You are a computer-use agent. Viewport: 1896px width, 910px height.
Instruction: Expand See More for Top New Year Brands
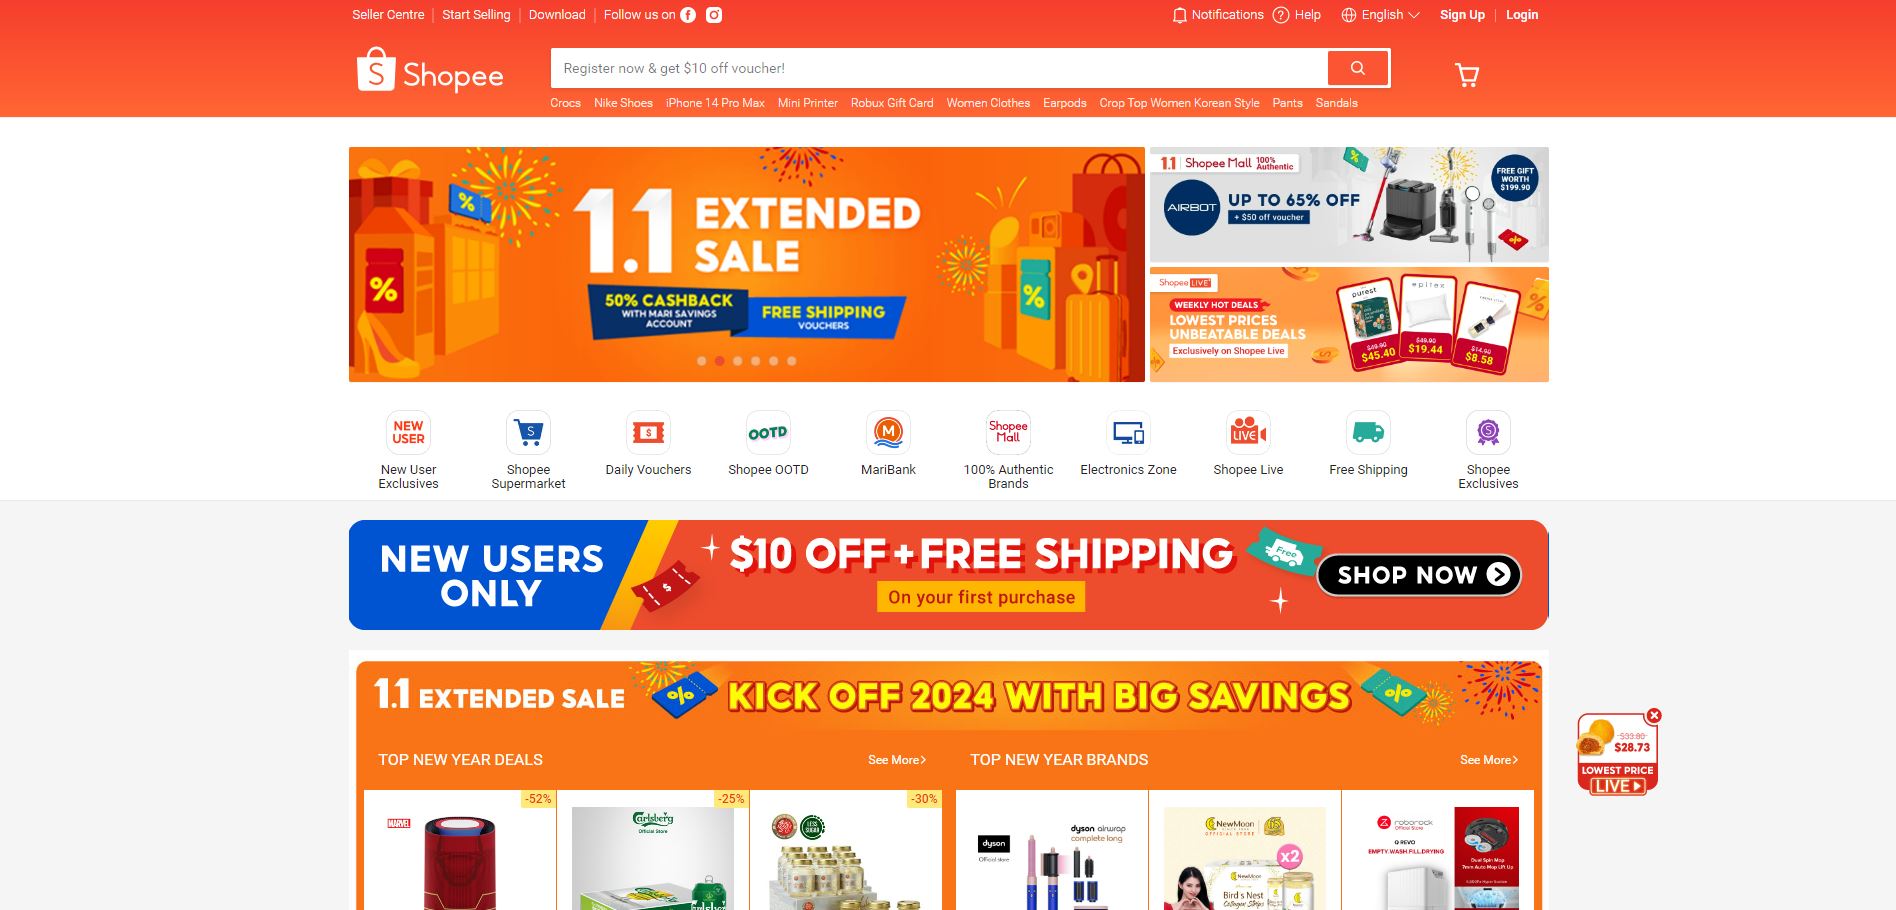1489,760
